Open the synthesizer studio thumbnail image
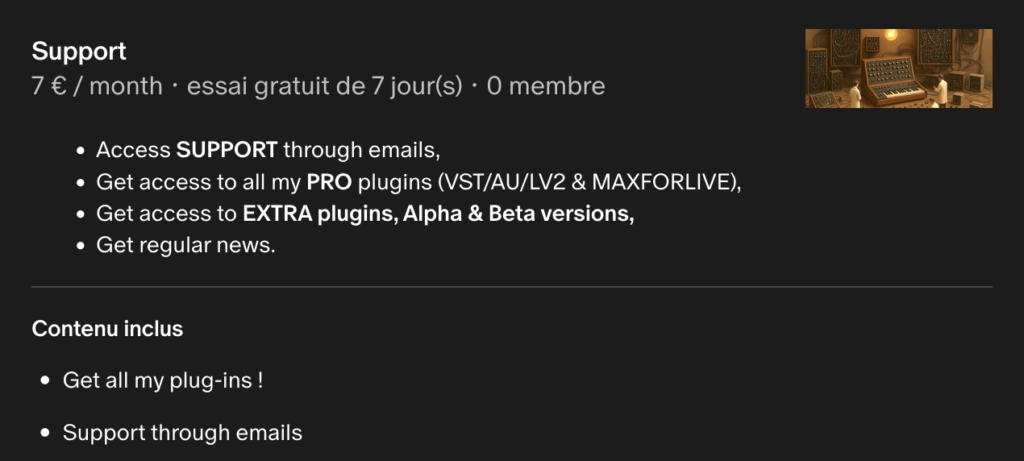 898,68
